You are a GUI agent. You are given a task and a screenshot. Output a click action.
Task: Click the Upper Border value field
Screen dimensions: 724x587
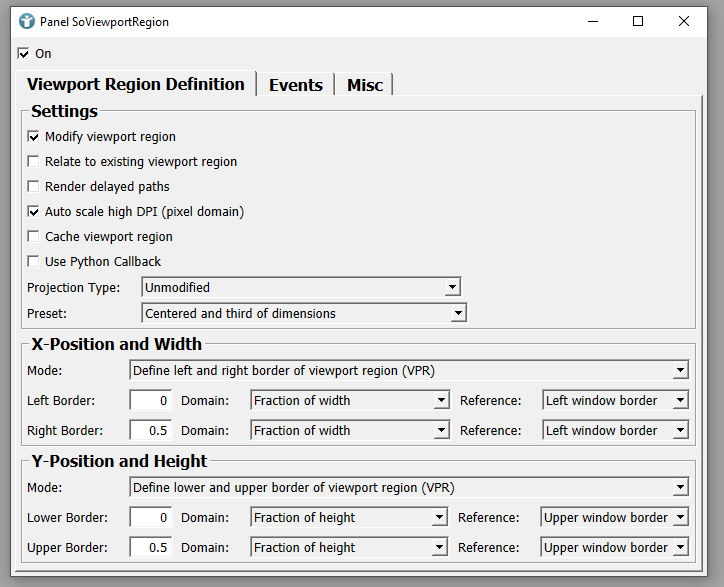point(151,548)
